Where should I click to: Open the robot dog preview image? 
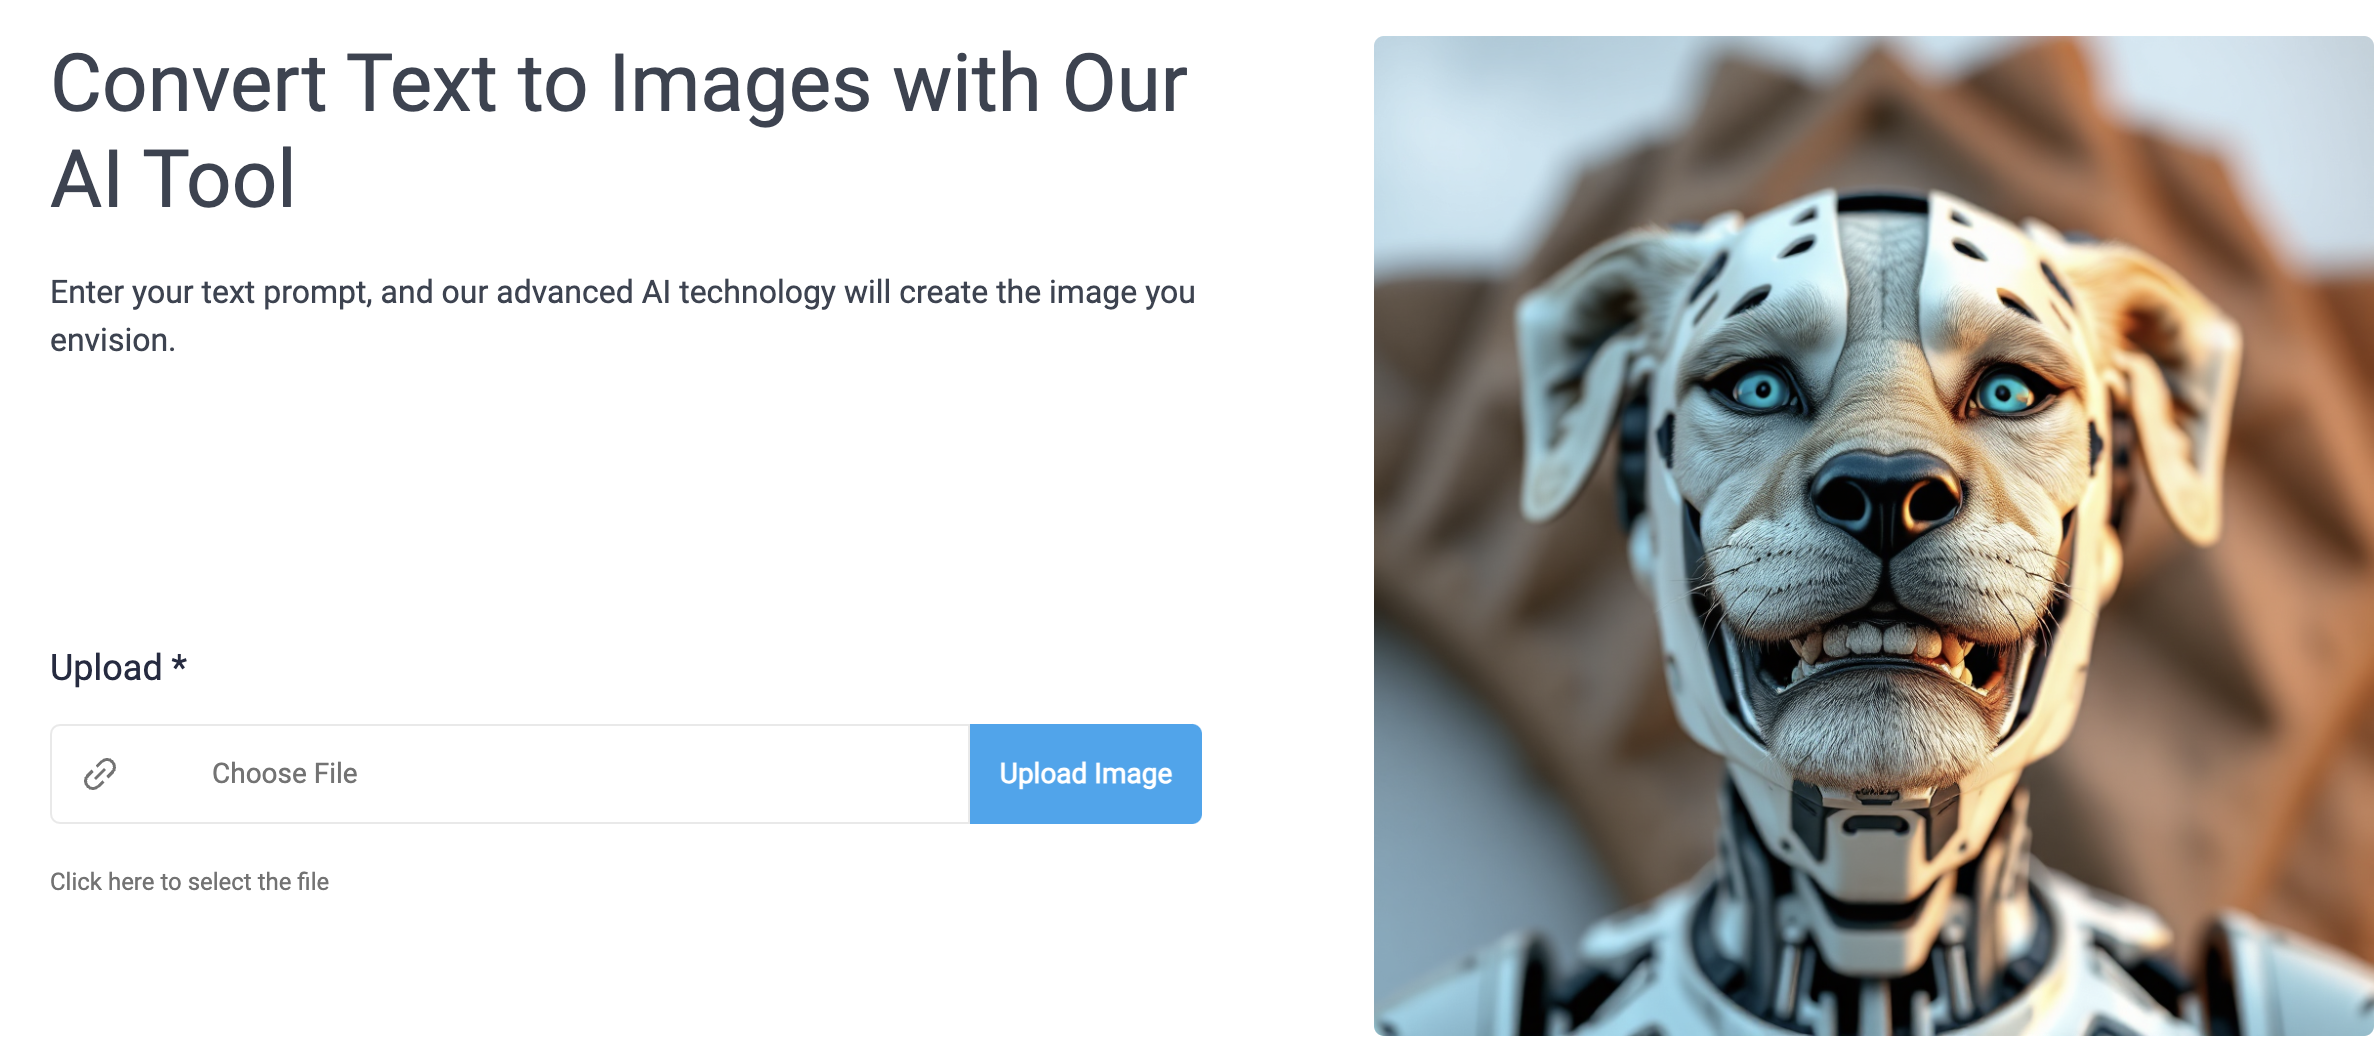(x=1874, y=536)
